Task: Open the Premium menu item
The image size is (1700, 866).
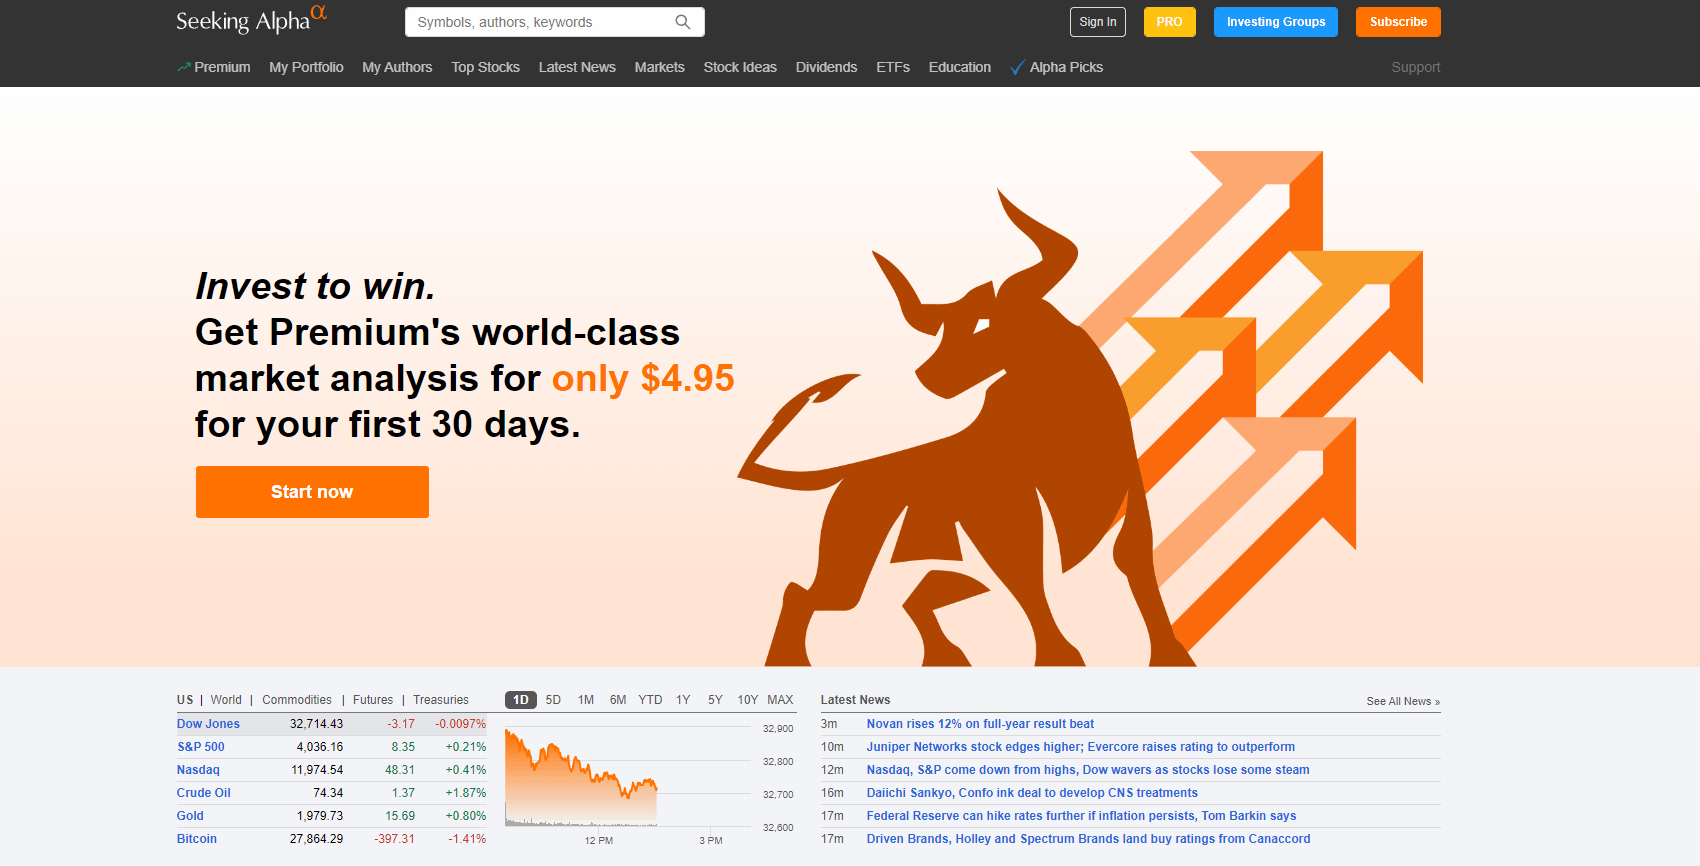Action: click(214, 67)
